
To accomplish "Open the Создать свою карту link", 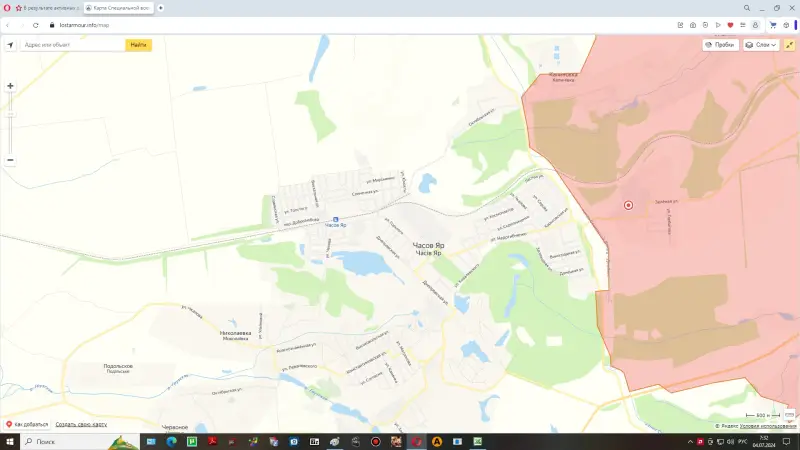I will click(81, 424).
